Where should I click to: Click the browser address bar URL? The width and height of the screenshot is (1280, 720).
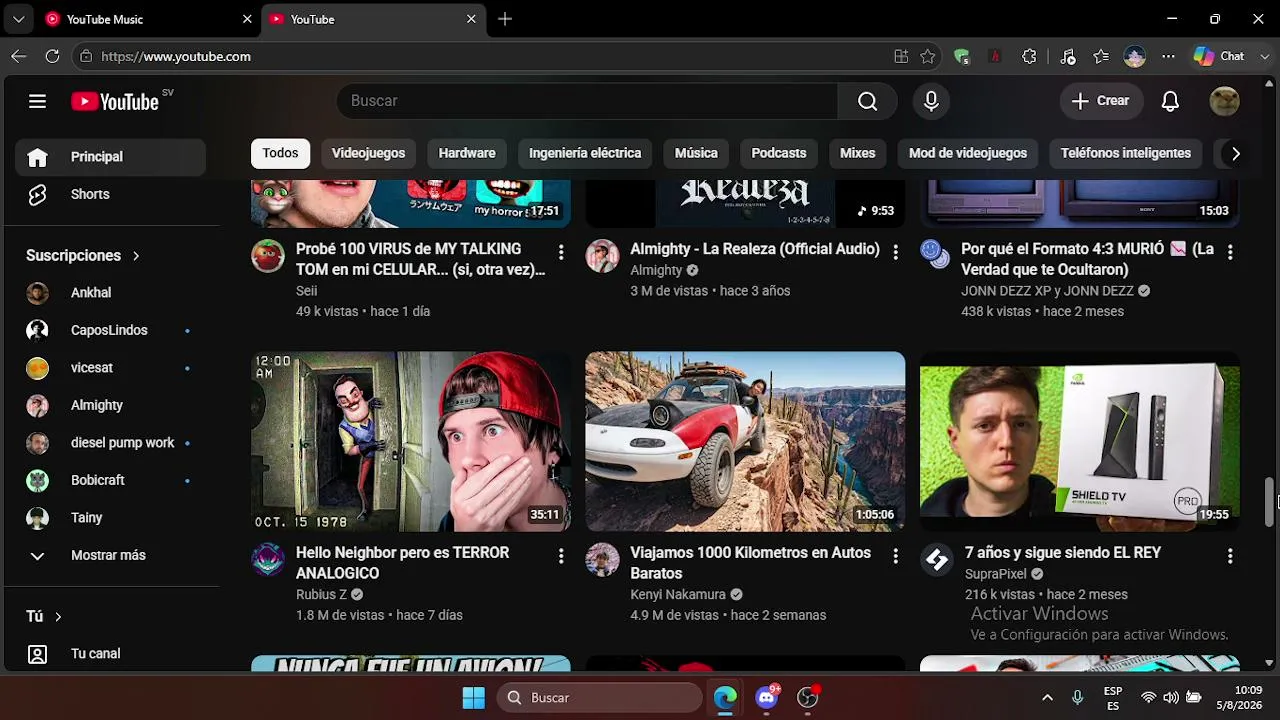176,57
